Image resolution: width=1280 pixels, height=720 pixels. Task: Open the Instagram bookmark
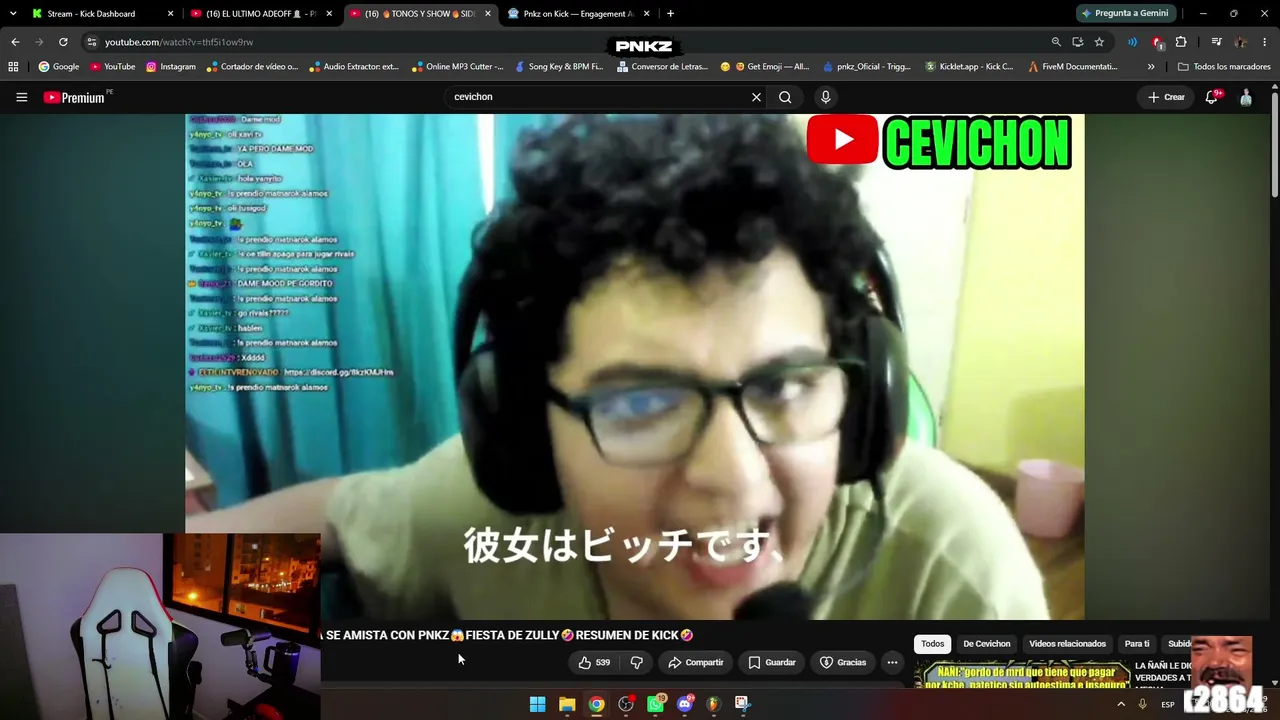(x=171, y=67)
